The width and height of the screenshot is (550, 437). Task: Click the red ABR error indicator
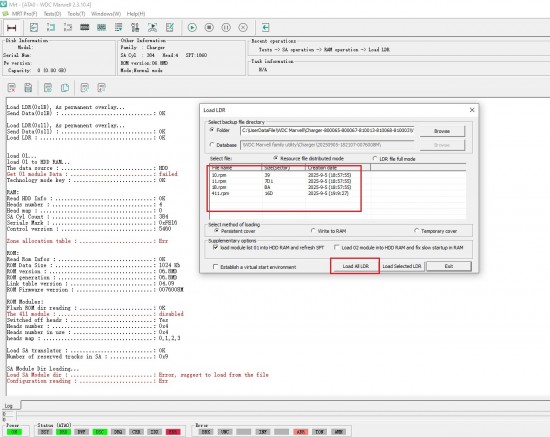301,432
